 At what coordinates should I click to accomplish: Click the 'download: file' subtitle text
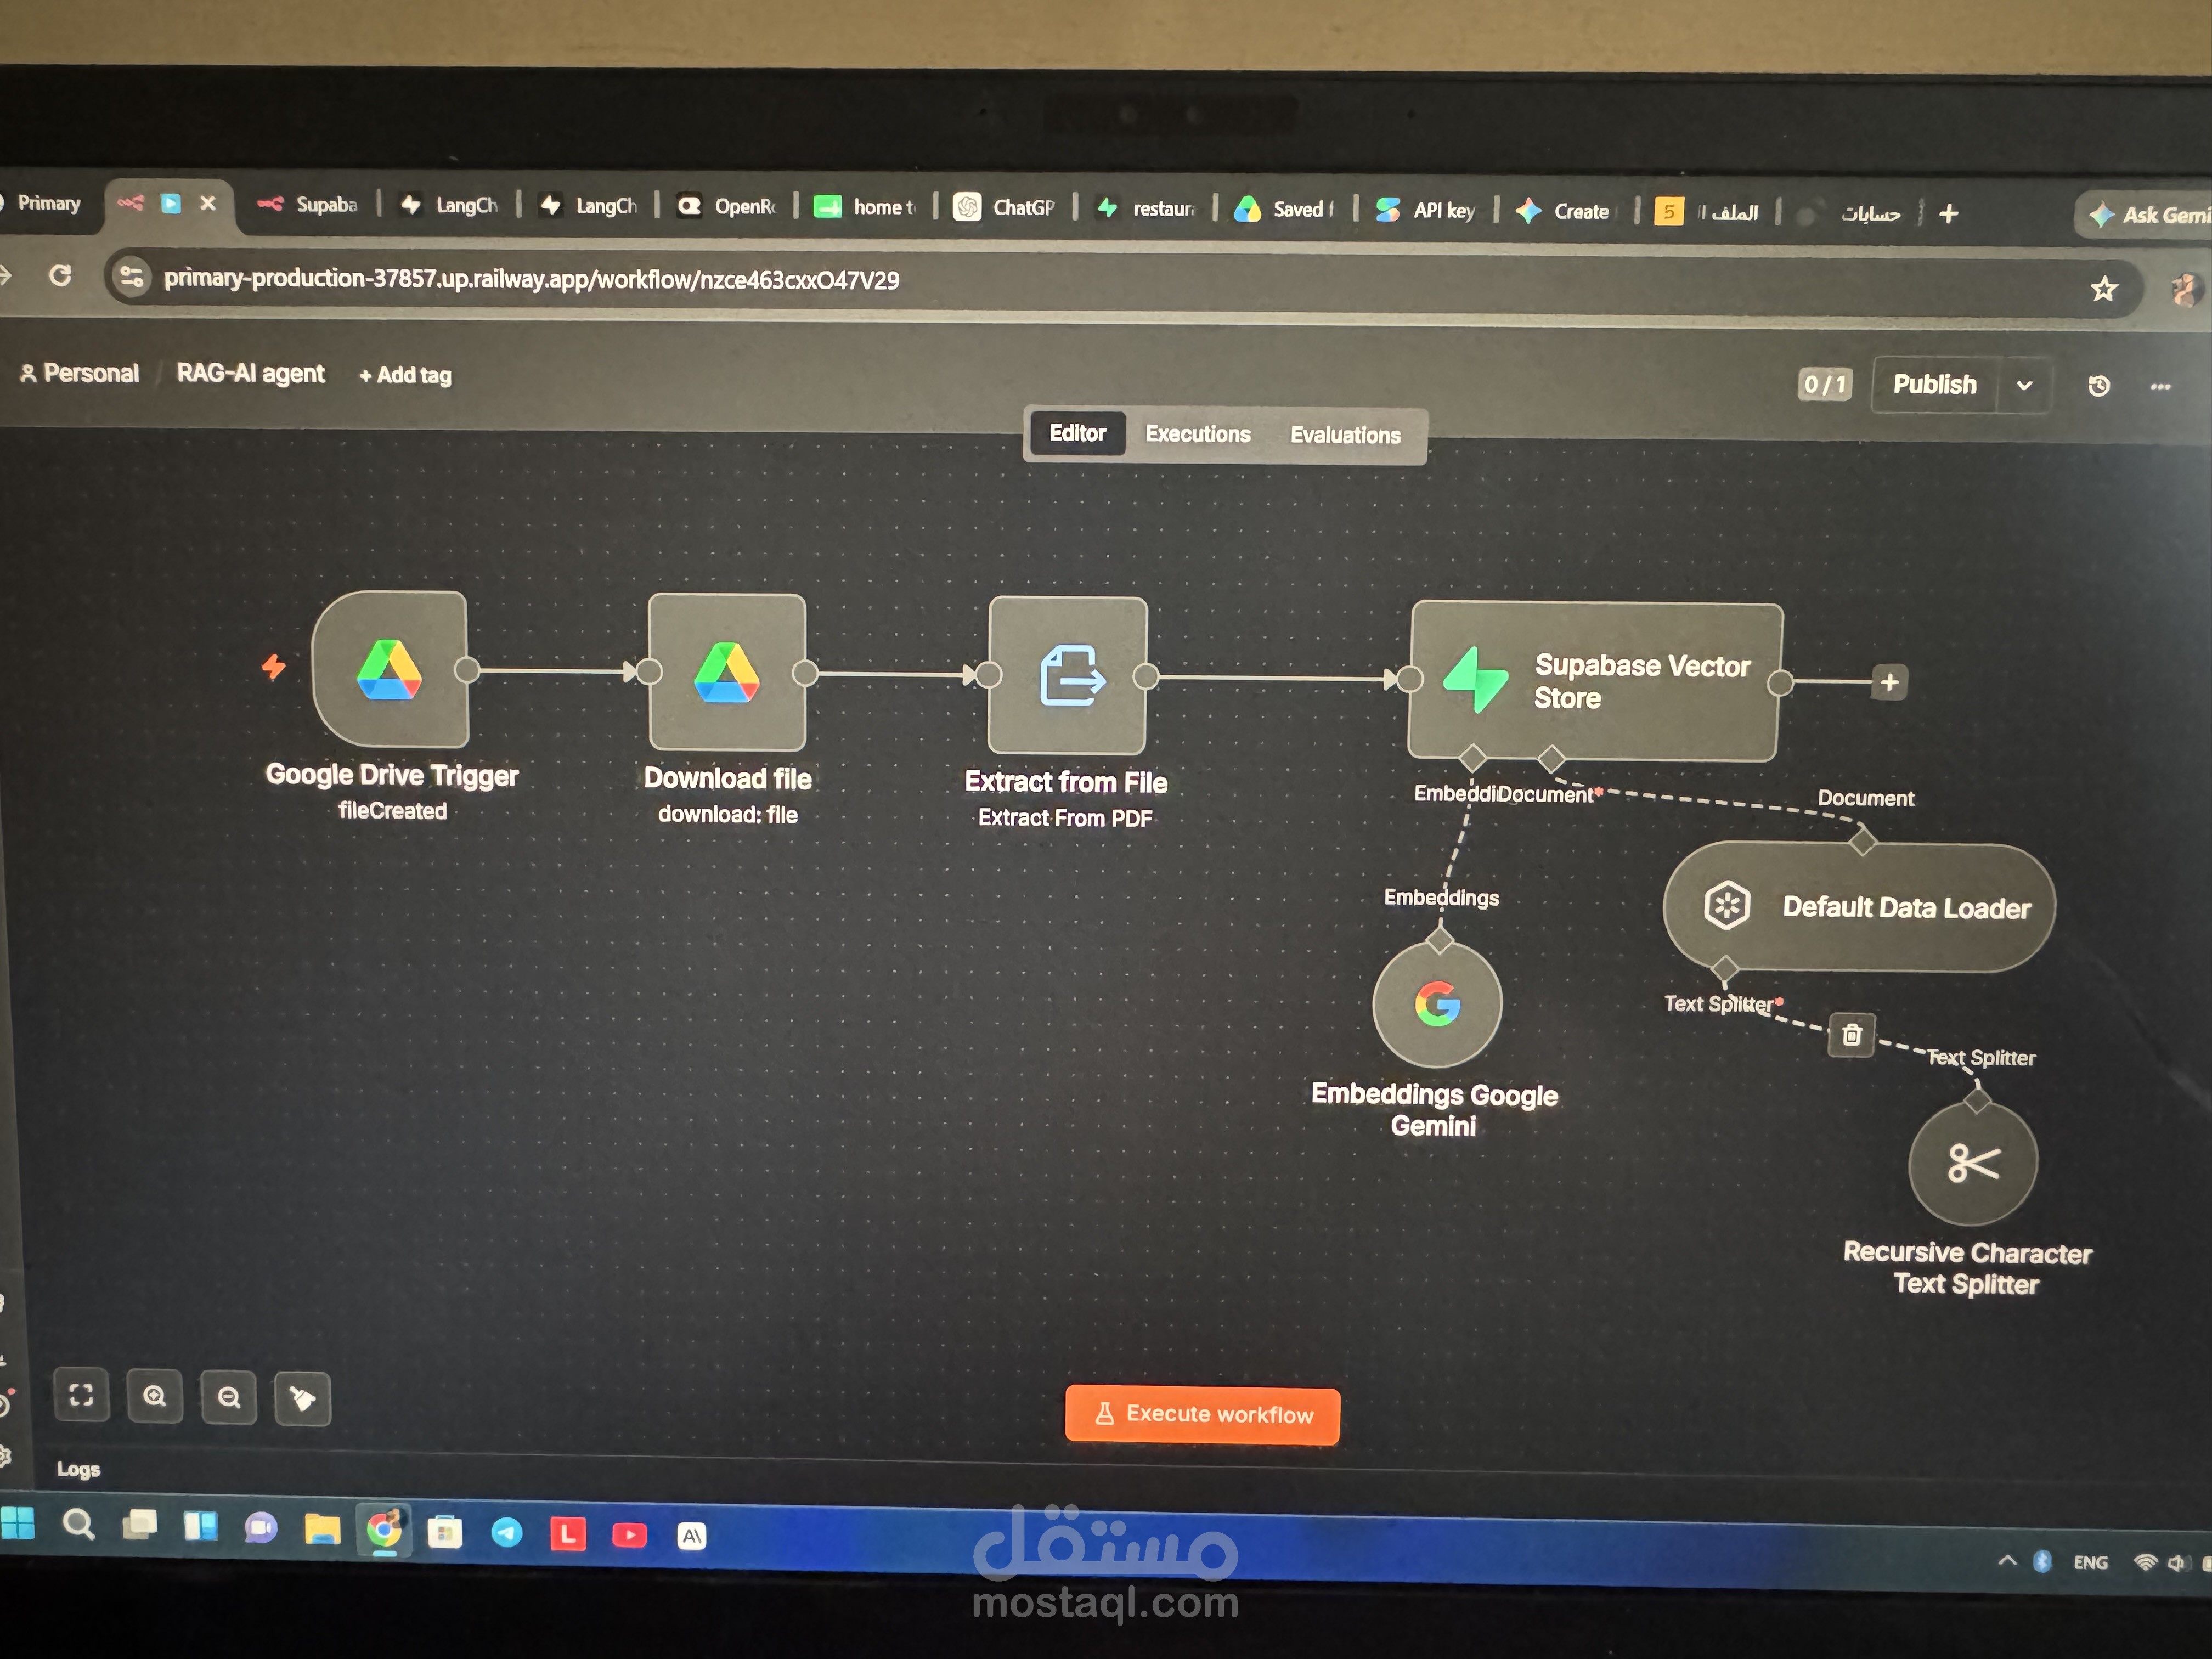[x=727, y=814]
